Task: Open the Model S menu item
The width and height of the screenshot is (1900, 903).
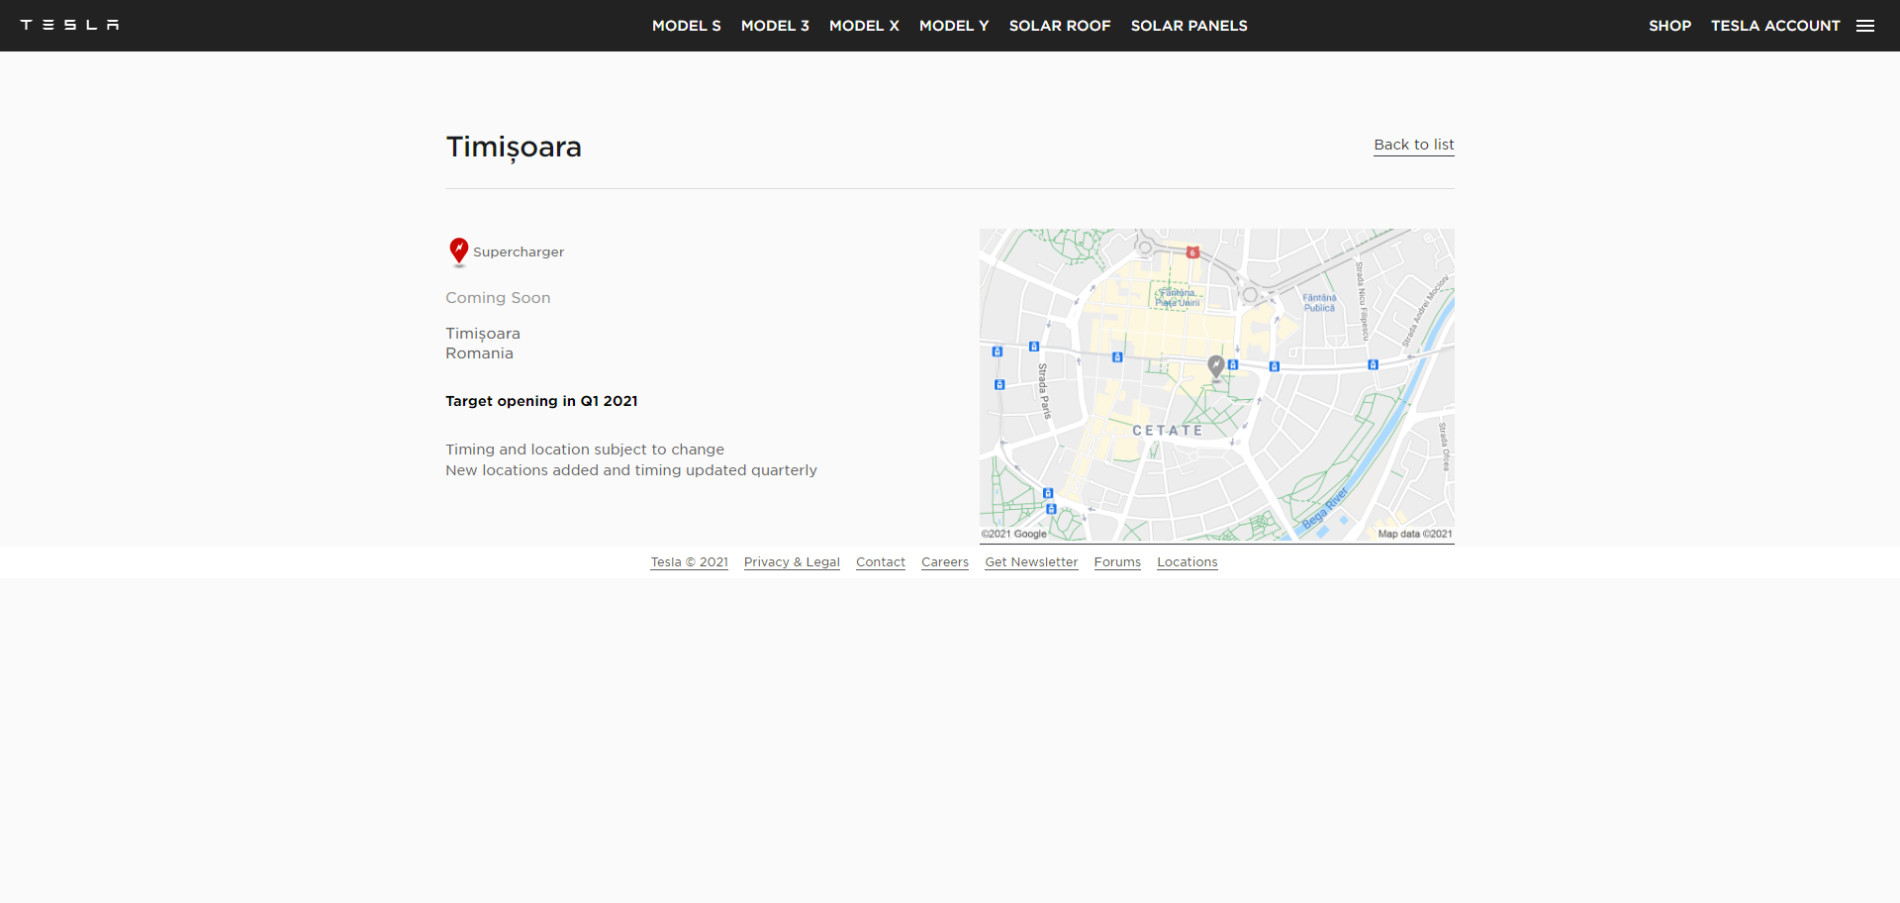Action: (x=686, y=26)
